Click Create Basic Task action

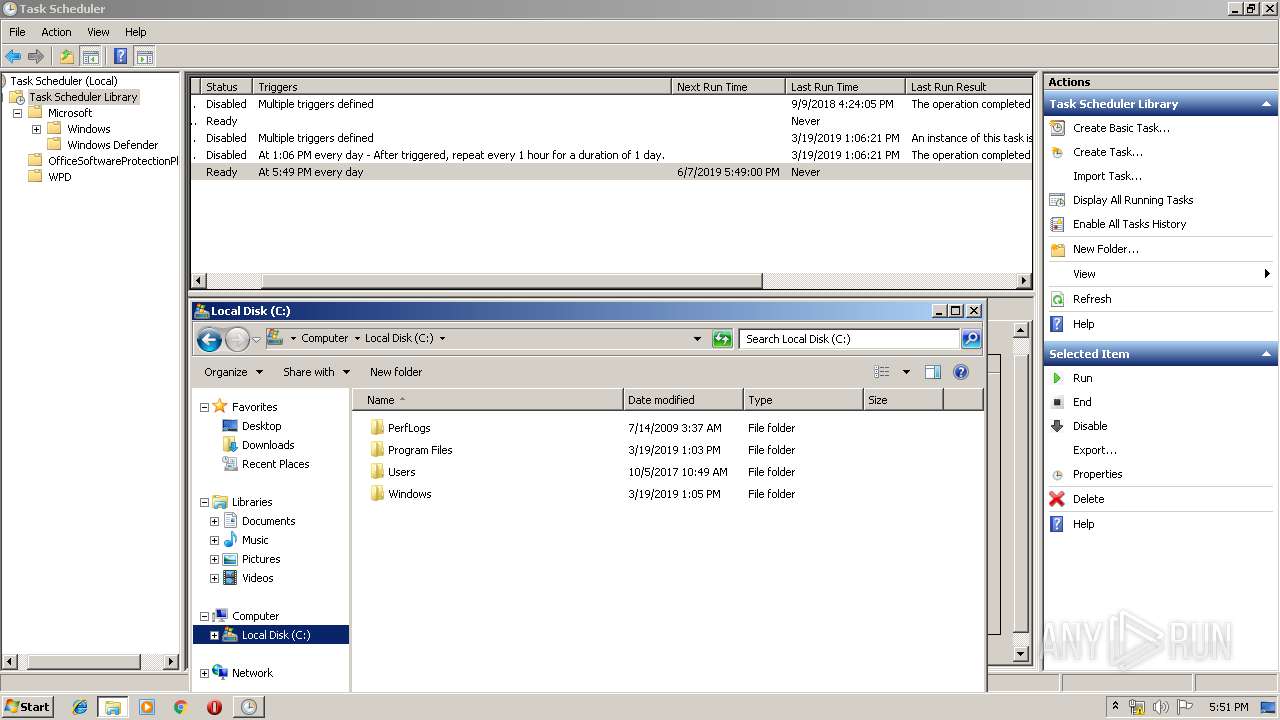pyautogui.click(x=1121, y=128)
